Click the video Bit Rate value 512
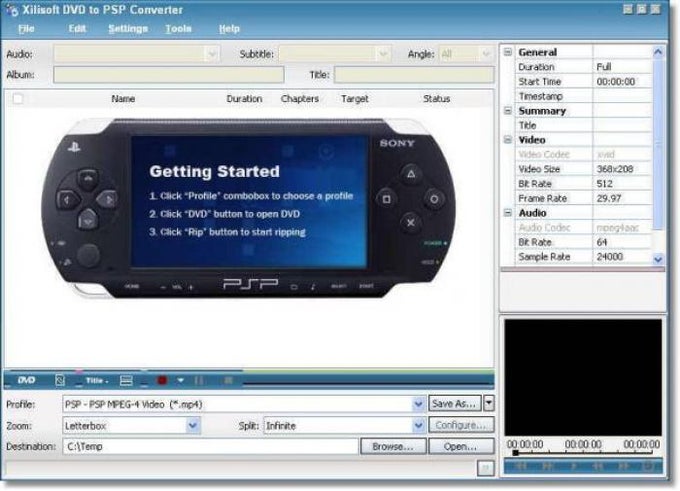680x491 pixels. tap(604, 183)
